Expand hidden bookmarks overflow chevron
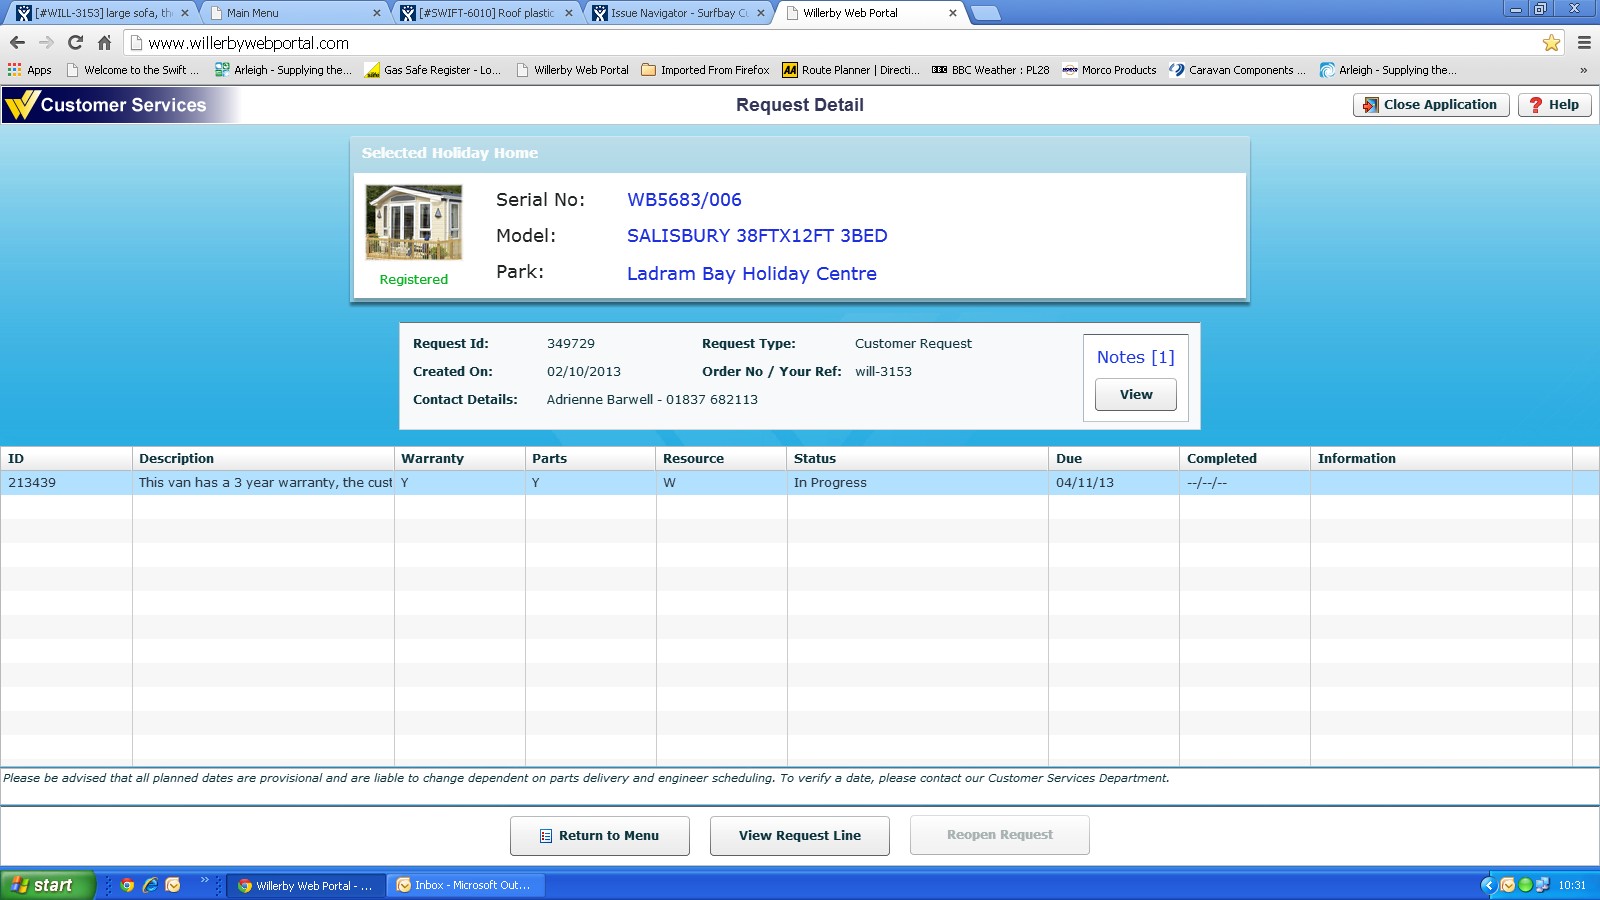Image resolution: width=1600 pixels, height=900 pixels. (1583, 70)
